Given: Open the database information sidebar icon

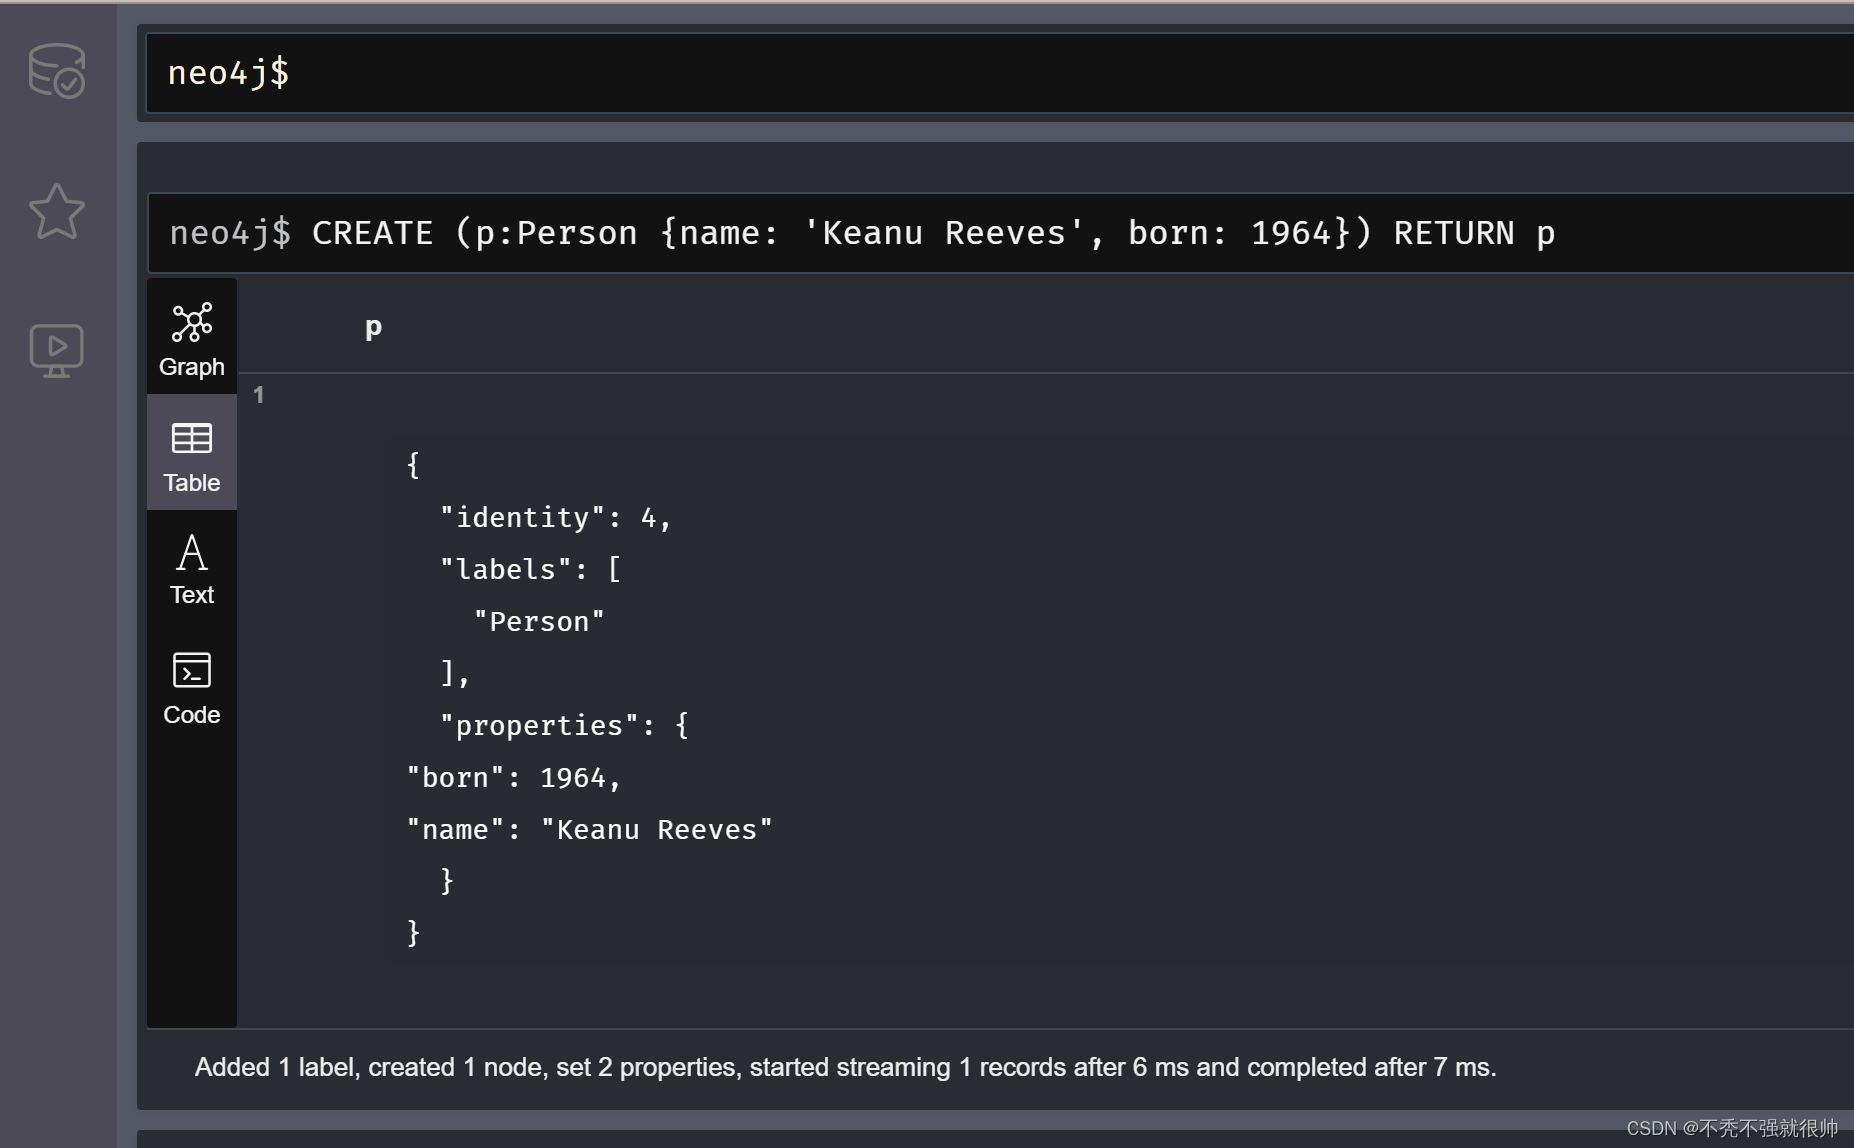Looking at the screenshot, I should pyautogui.click(x=57, y=71).
